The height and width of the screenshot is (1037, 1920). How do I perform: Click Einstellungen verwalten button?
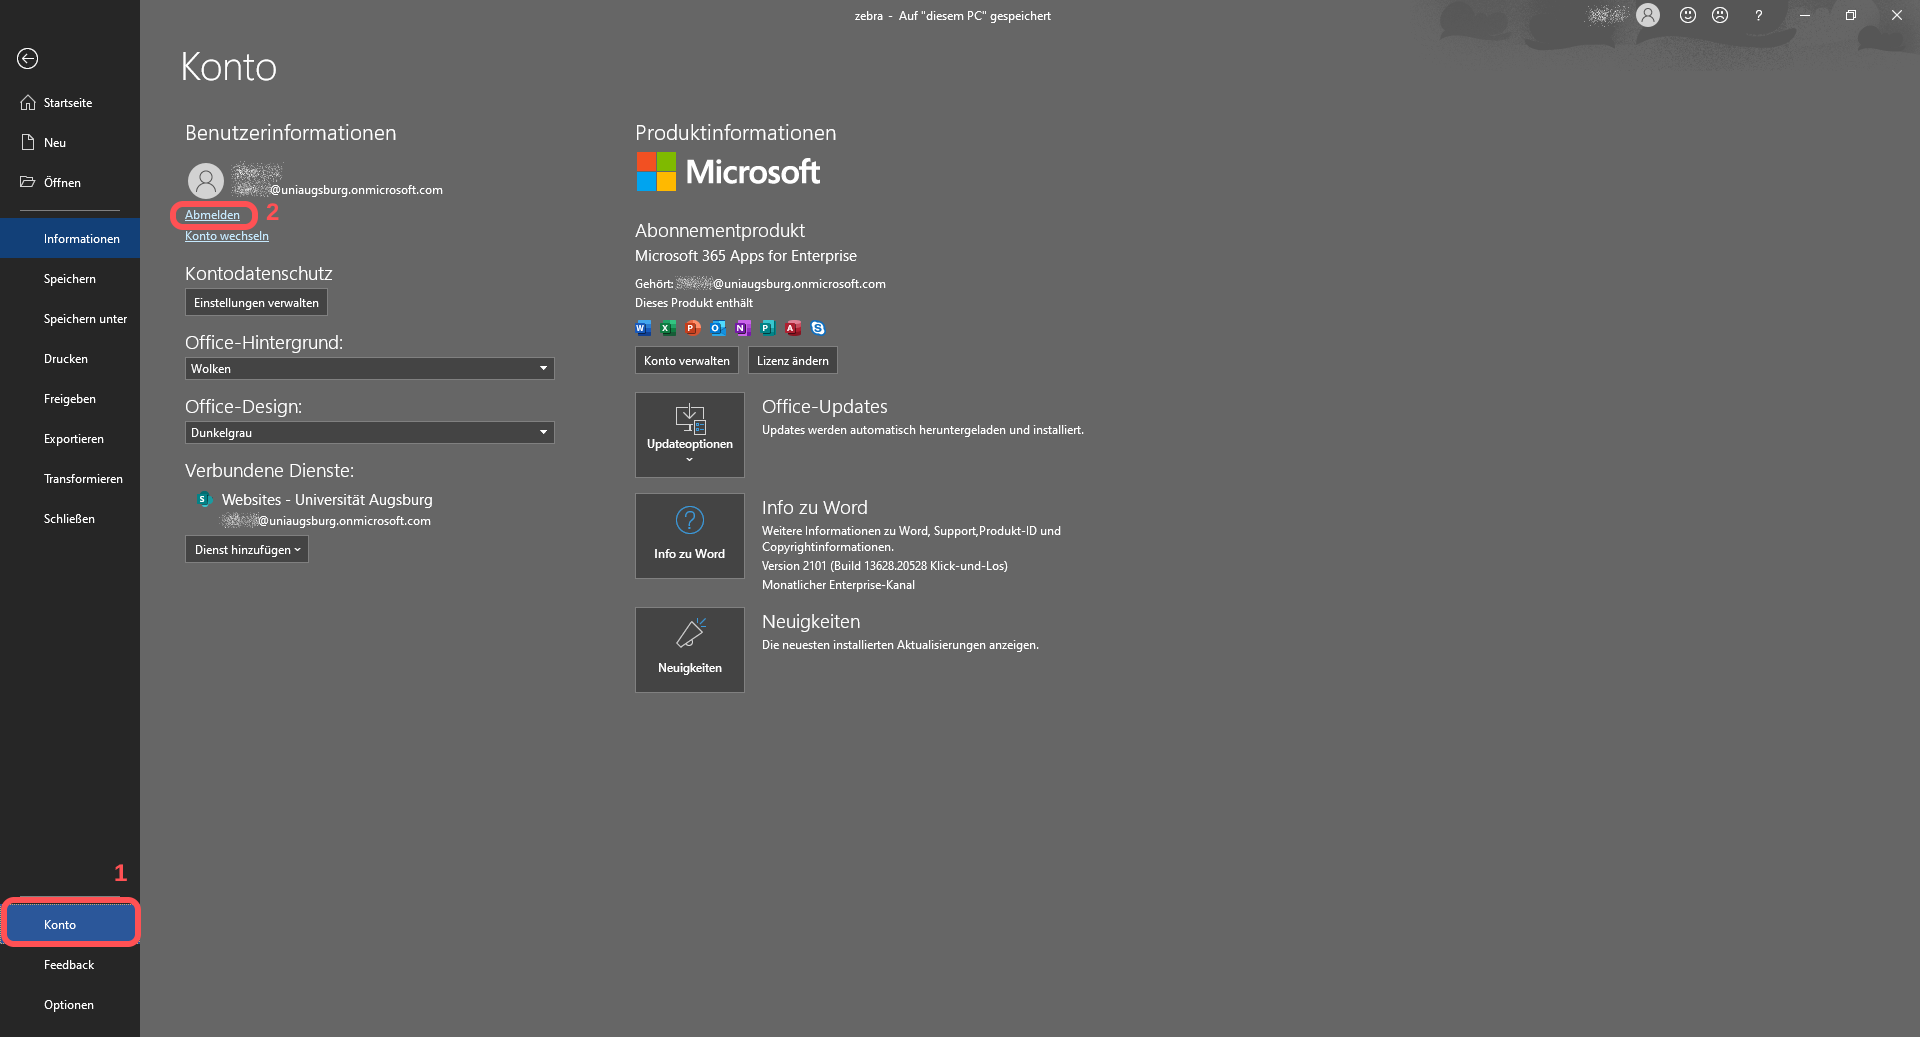click(x=256, y=303)
